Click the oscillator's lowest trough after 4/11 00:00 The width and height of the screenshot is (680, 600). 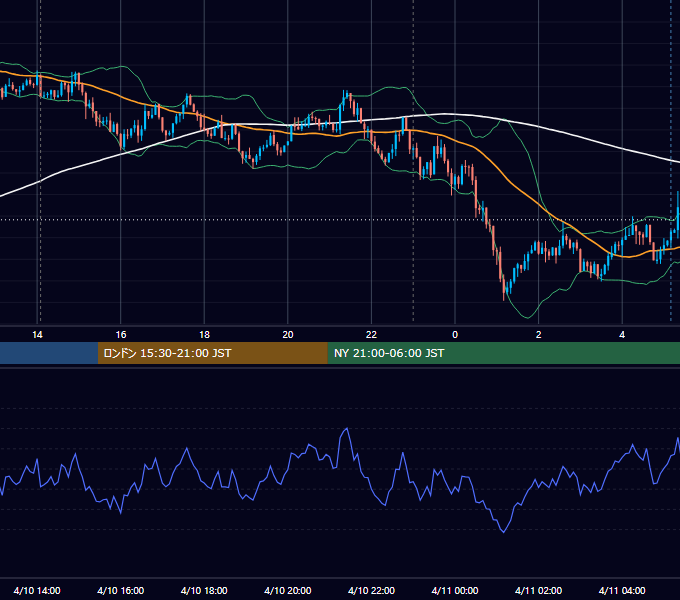[x=503, y=532]
